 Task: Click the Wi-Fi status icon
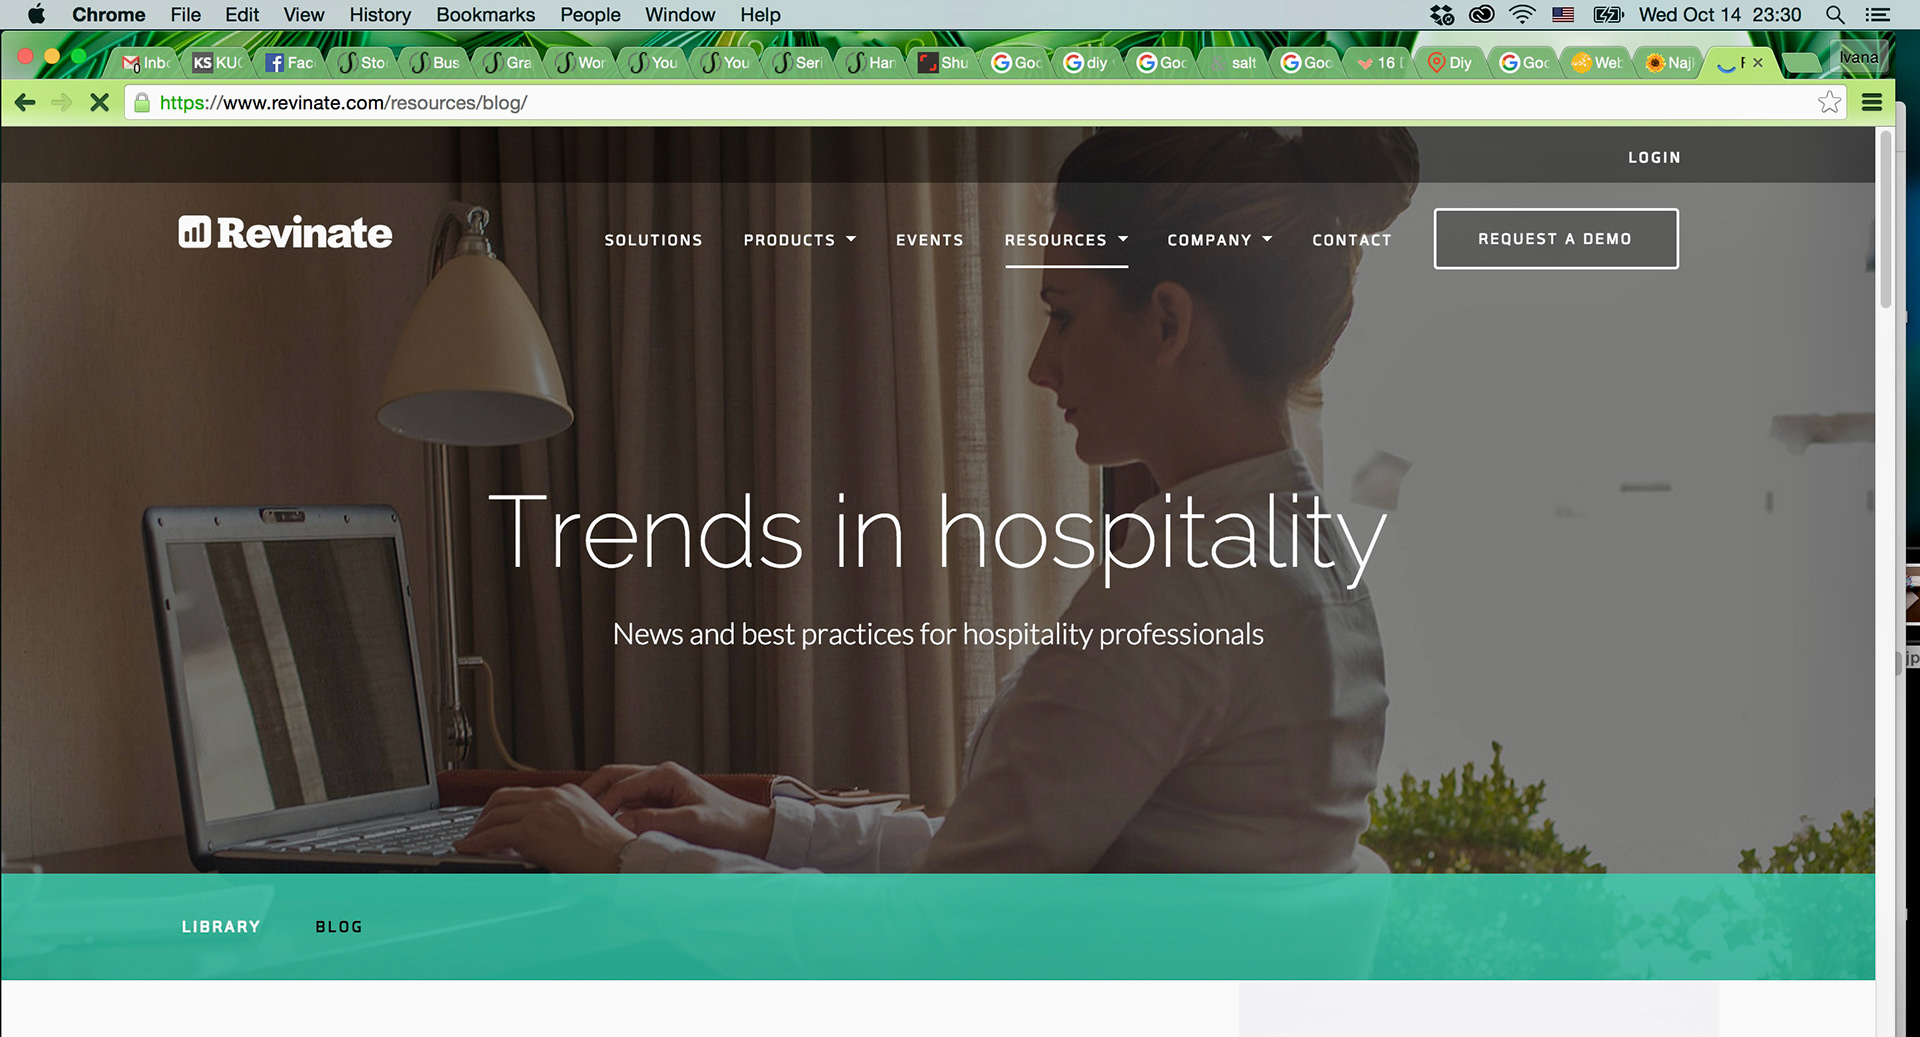click(x=1522, y=15)
